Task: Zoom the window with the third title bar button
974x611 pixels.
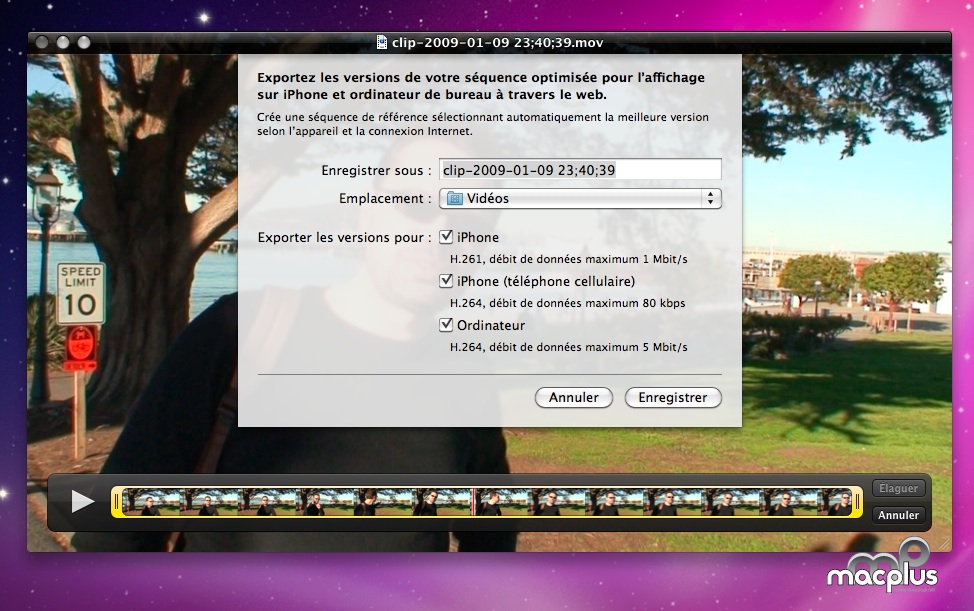Action: [x=84, y=42]
